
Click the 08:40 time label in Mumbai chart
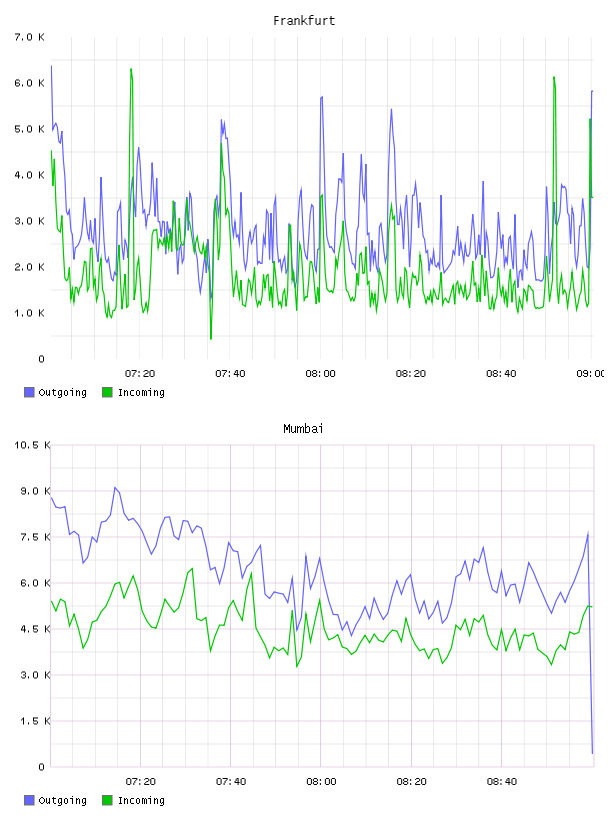[502, 782]
